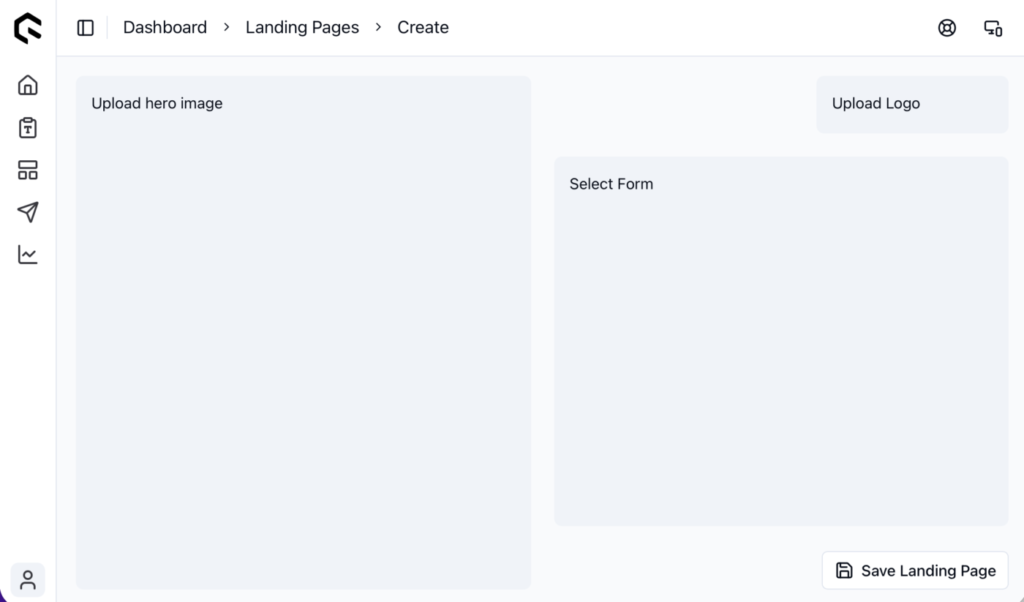Open the clipboard forms icon in sidebar
The height and width of the screenshot is (602, 1024).
[27, 127]
